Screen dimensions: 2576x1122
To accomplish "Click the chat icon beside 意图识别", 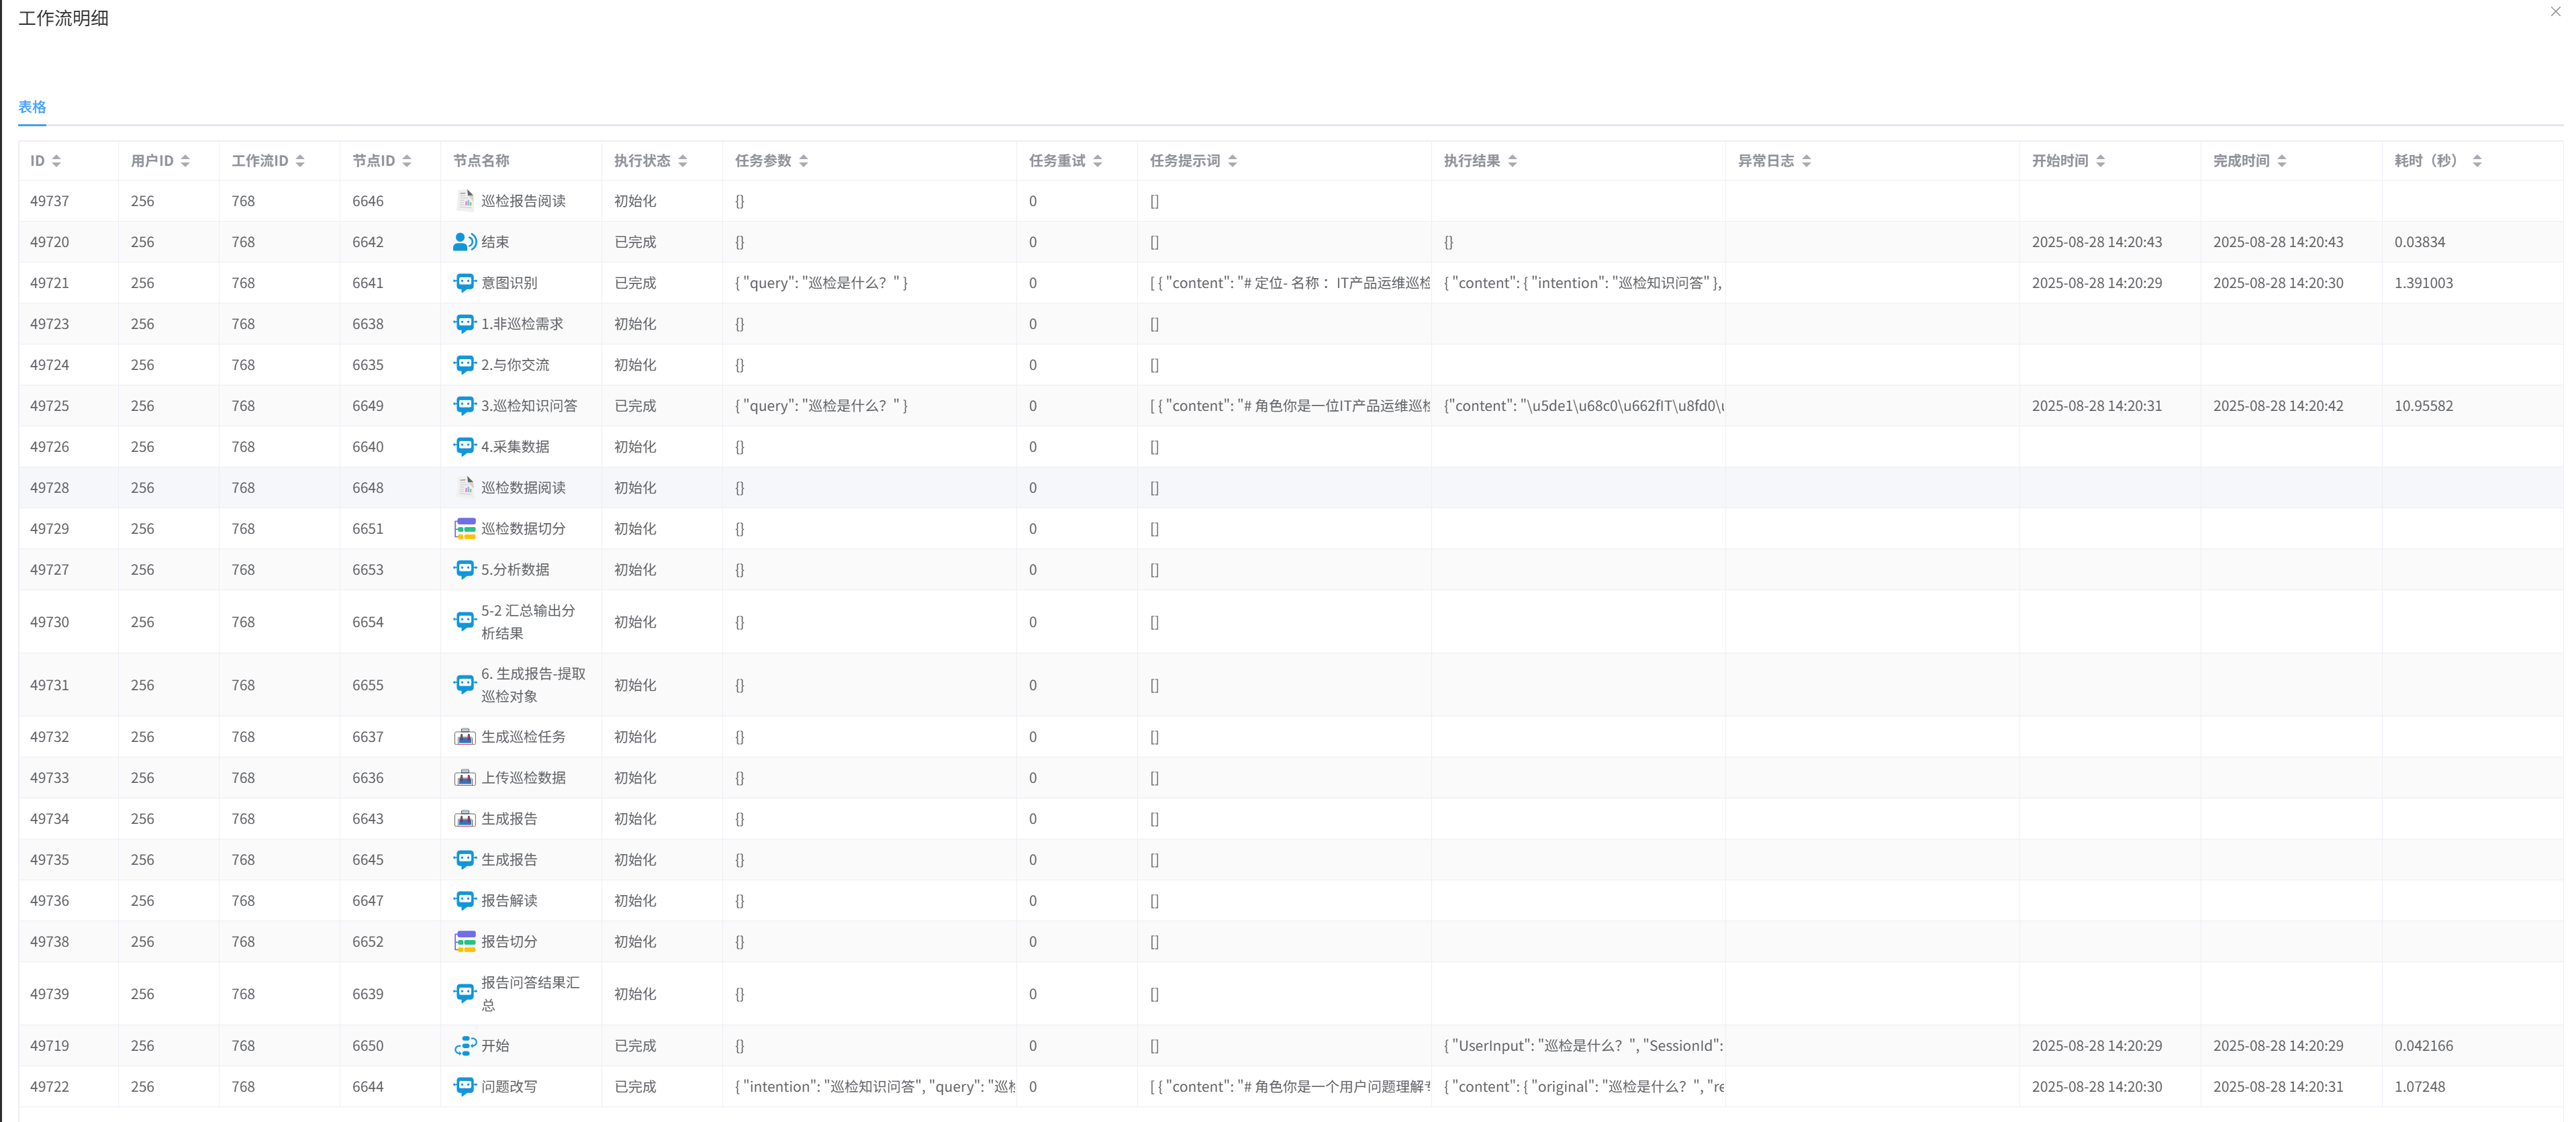I will coord(465,283).
